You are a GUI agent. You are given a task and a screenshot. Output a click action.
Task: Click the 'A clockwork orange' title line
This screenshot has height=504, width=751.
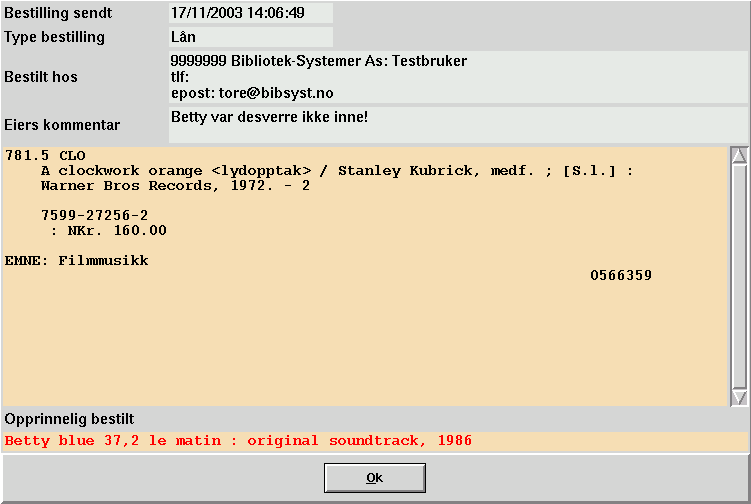click(x=336, y=171)
